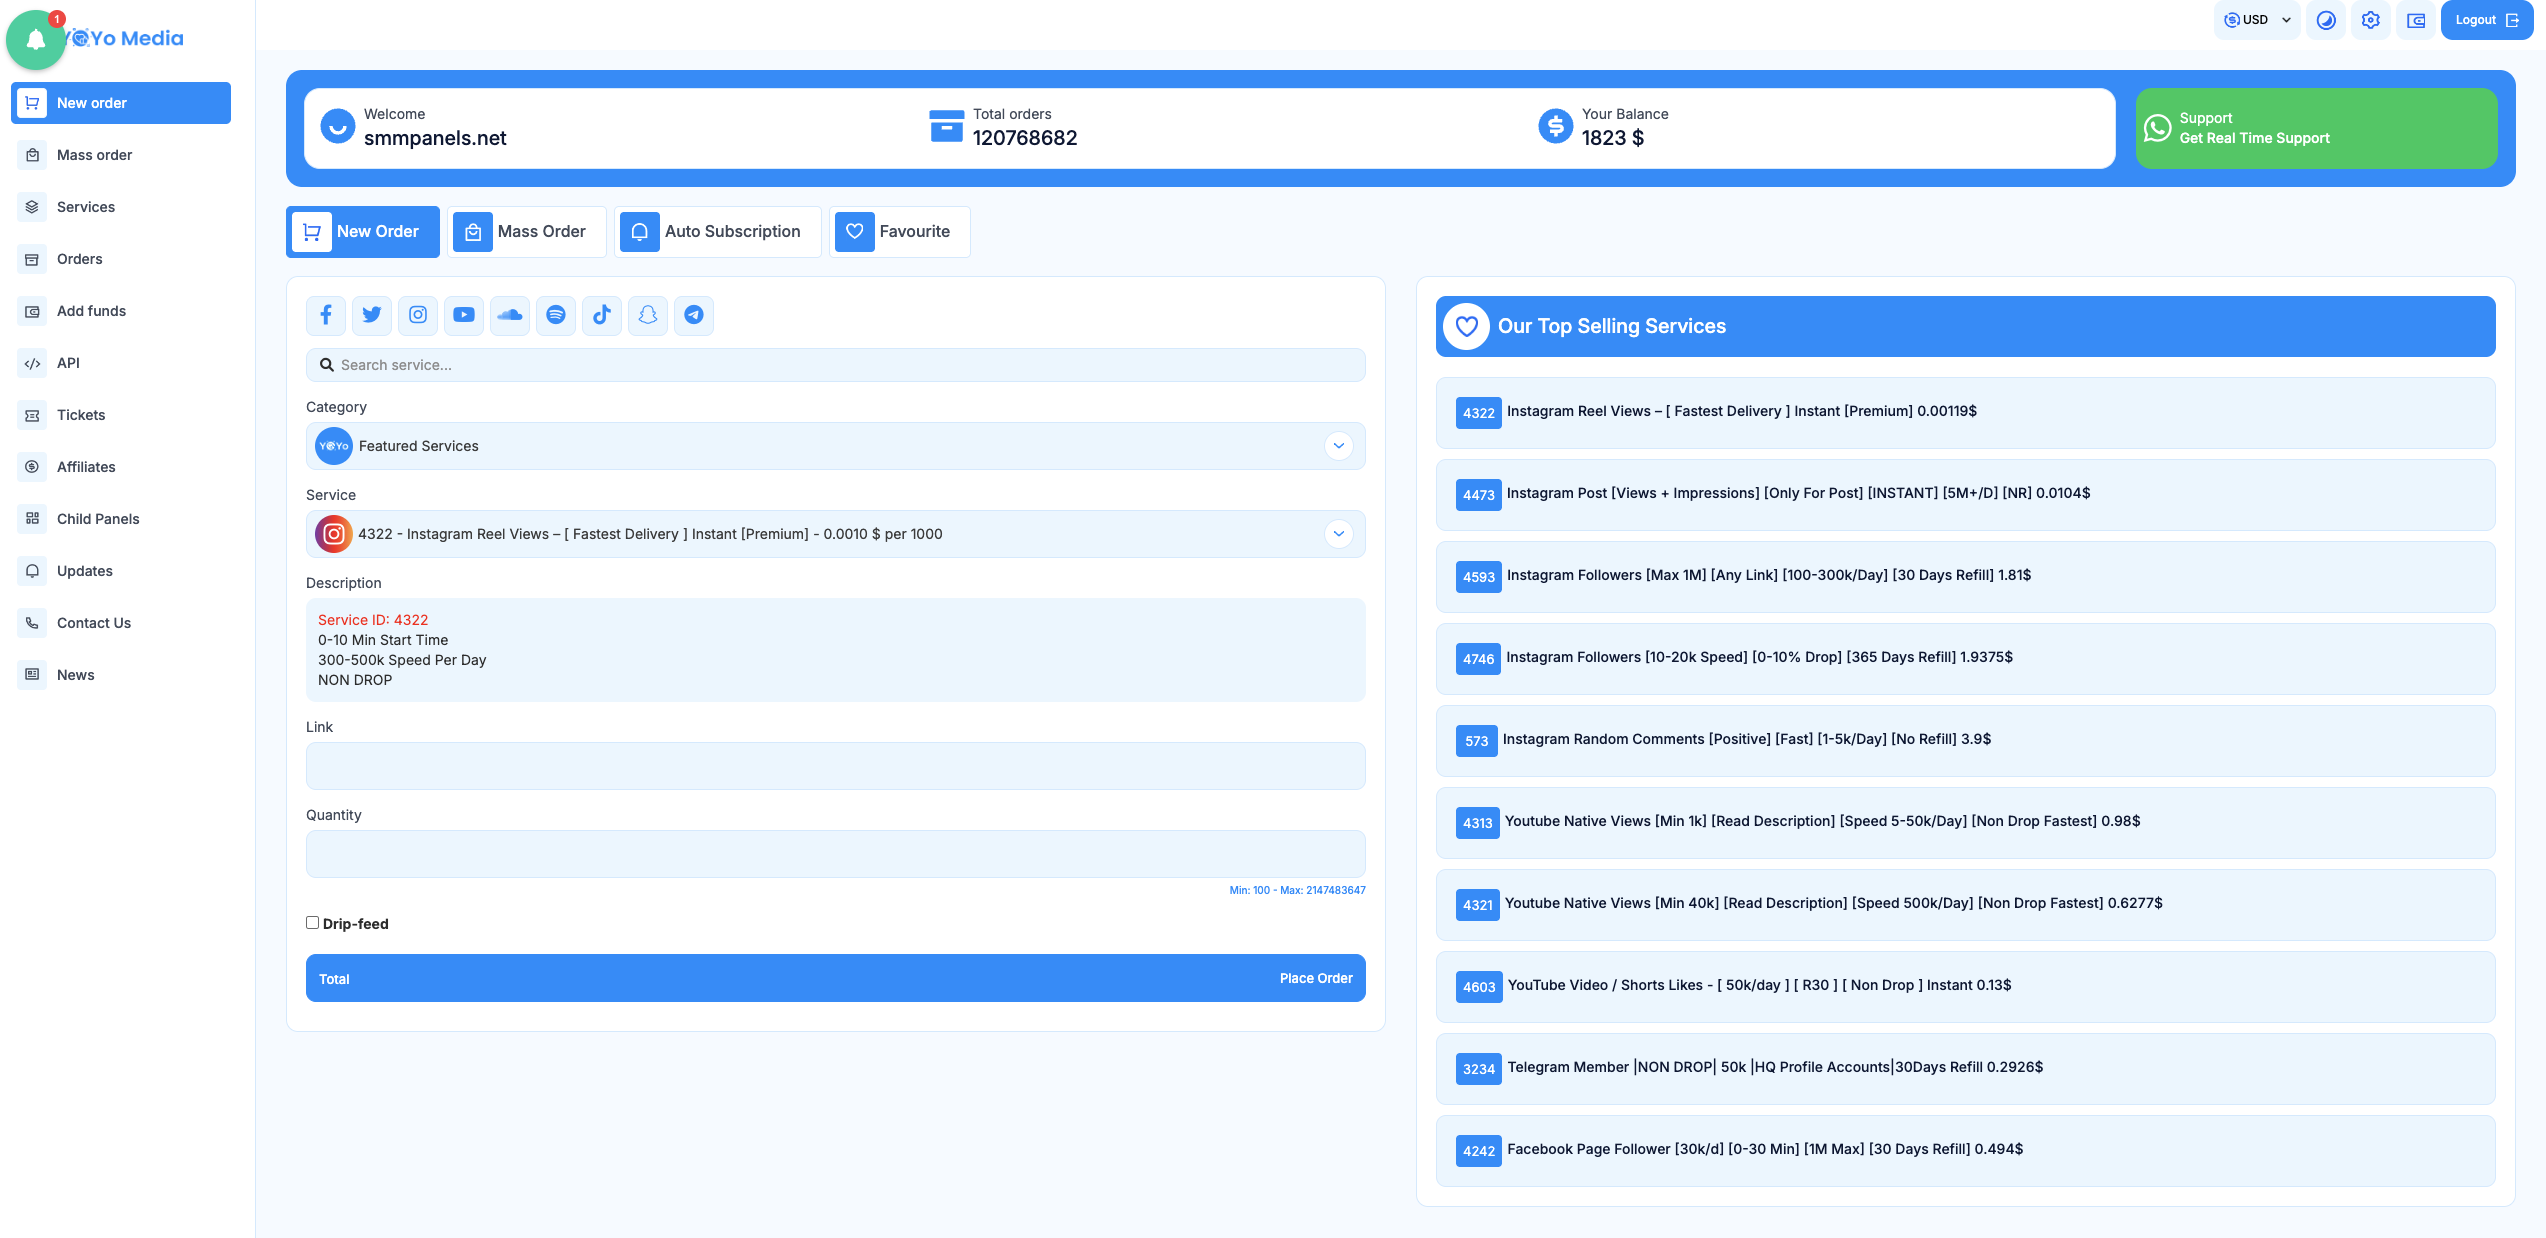Image resolution: width=2546 pixels, height=1238 pixels.
Task: Enable the Drip-feed checkbox
Action: pyautogui.click(x=313, y=923)
